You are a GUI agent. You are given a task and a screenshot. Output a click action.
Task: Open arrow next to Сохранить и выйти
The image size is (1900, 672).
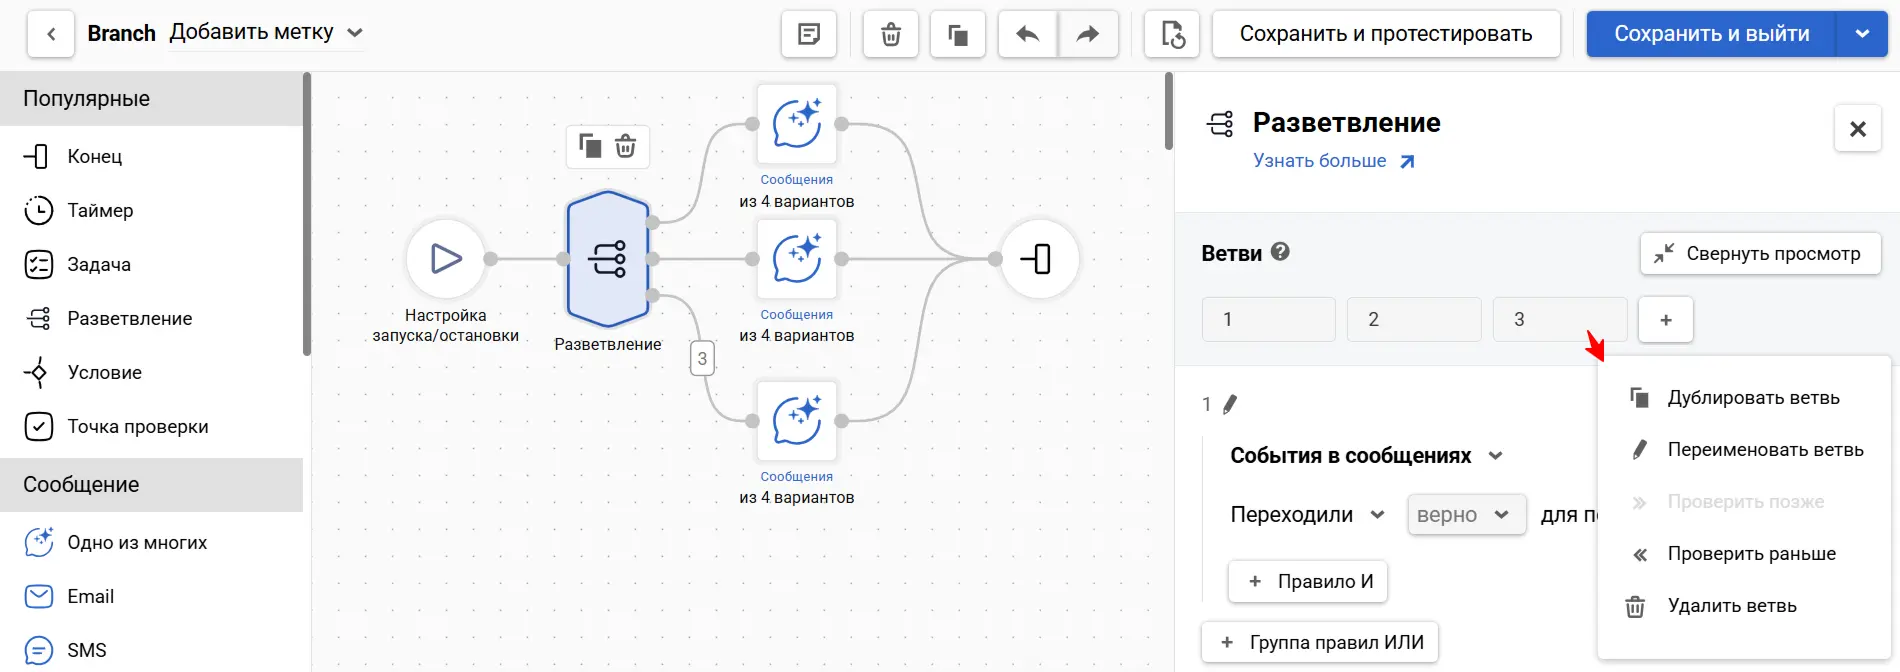[1862, 34]
